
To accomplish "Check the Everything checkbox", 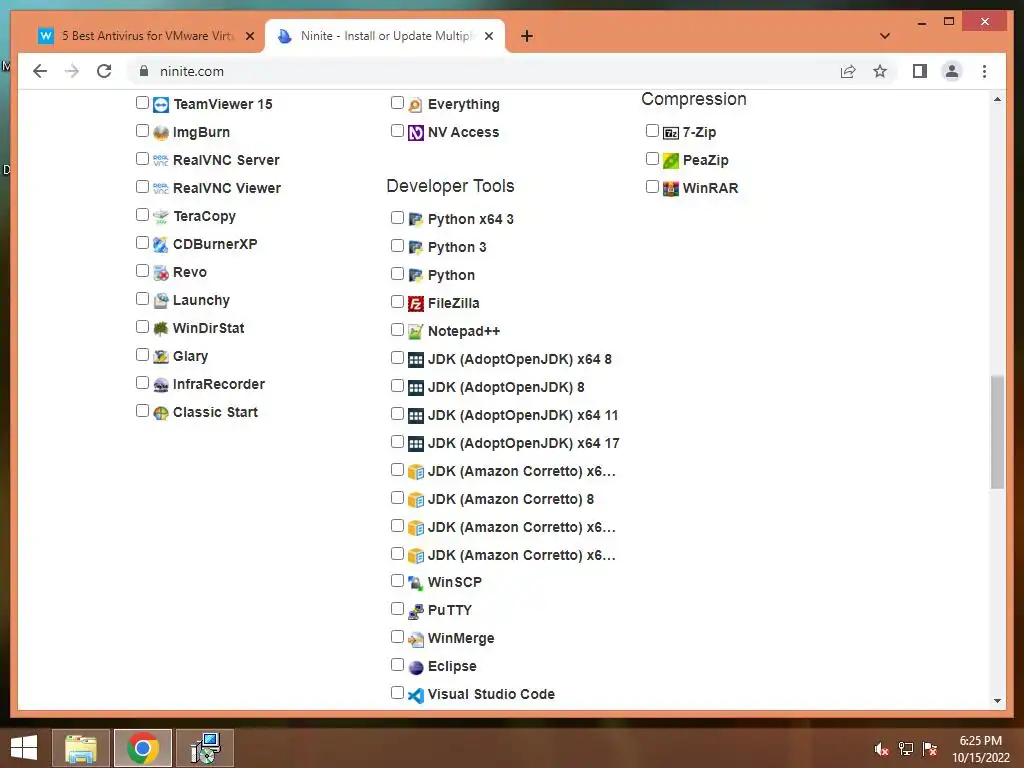I will pos(397,103).
